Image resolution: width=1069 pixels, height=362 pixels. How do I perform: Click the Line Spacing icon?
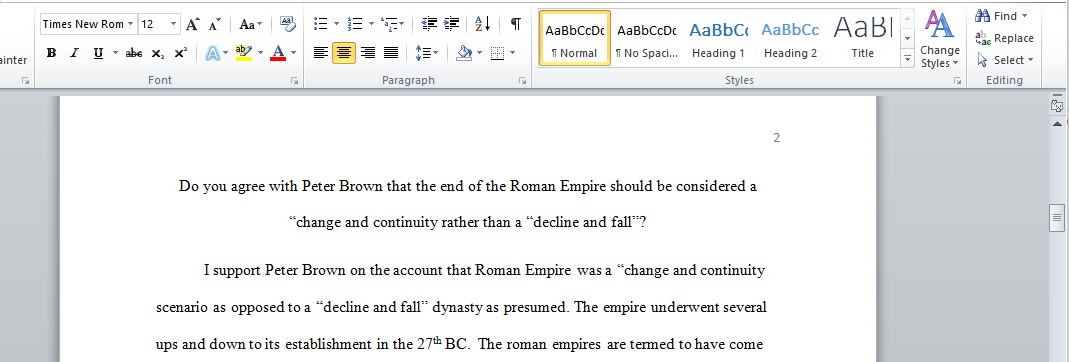(423, 52)
